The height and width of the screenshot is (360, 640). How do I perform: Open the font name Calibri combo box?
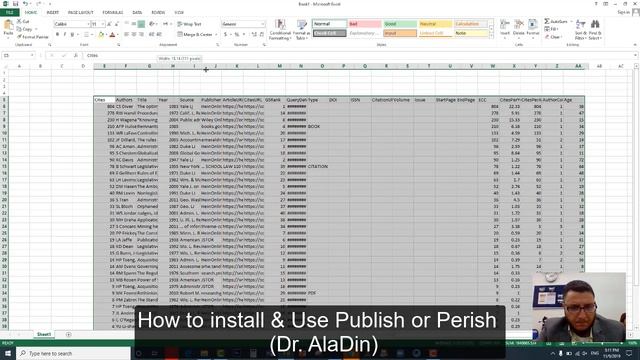(x=72, y=24)
